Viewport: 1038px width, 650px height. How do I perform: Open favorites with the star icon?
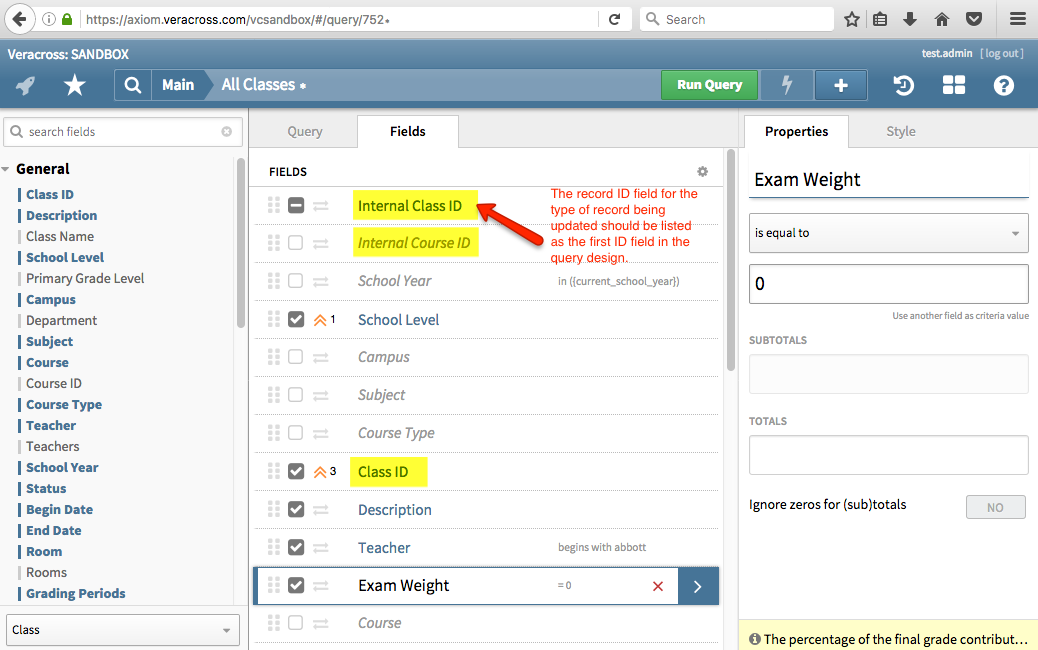pyautogui.click(x=75, y=85)
